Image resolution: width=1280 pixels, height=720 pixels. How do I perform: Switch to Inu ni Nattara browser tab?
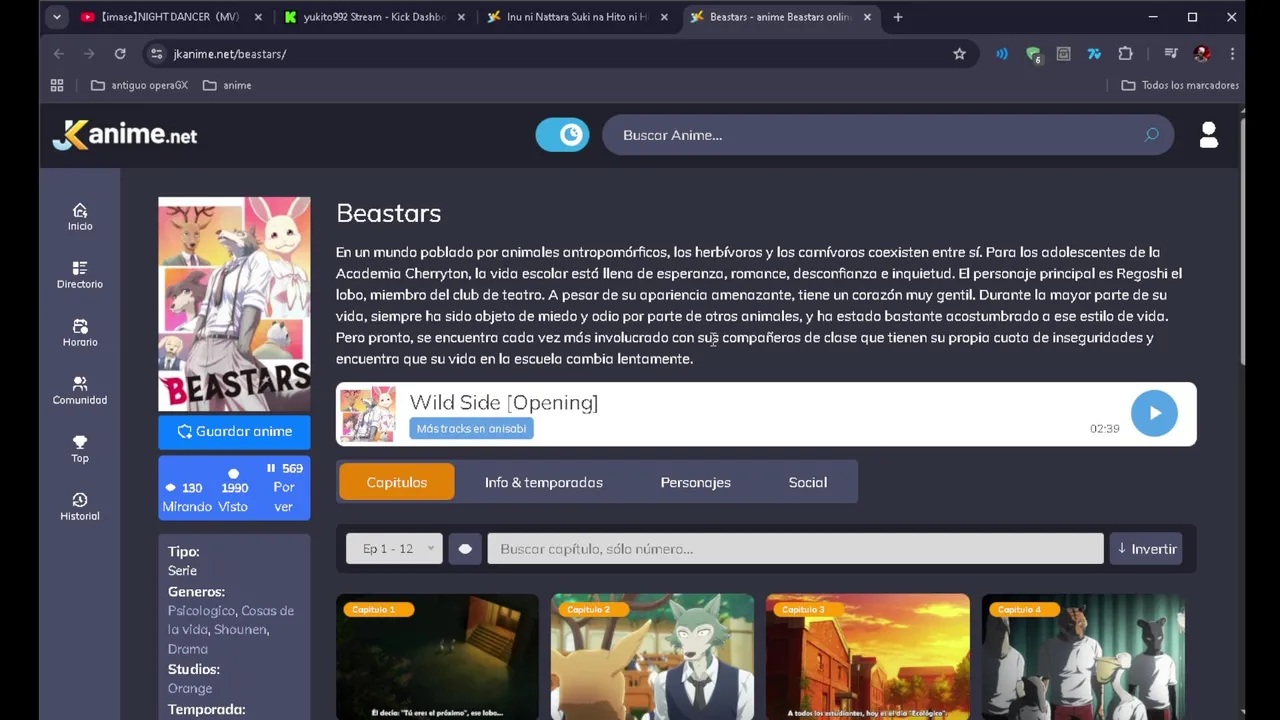[577, 17]
